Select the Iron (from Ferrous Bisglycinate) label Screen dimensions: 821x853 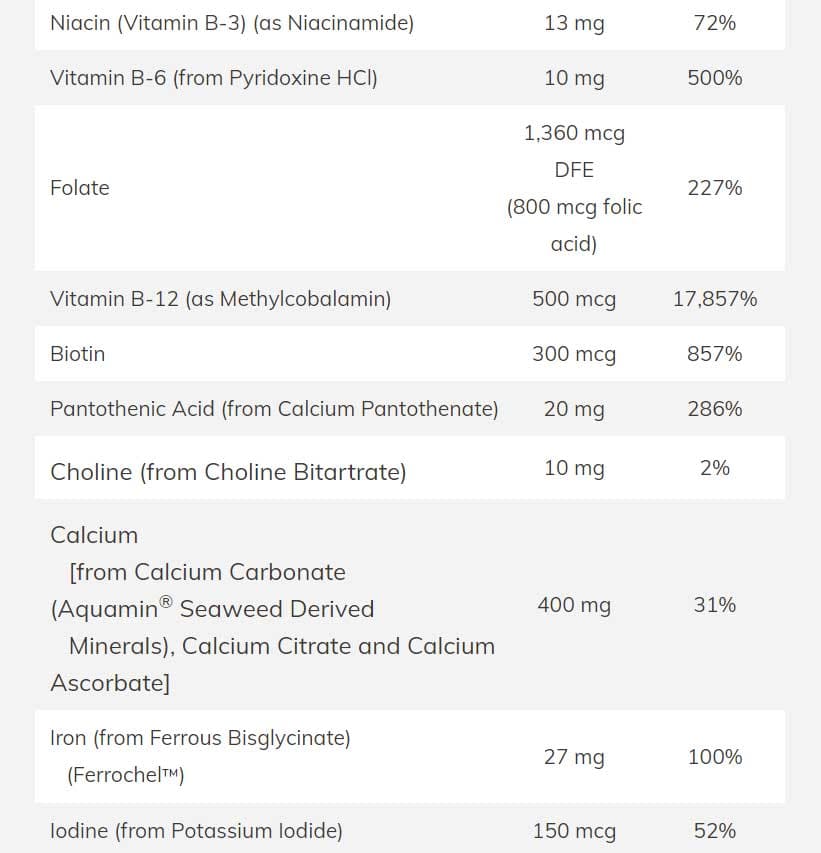point(200,739)
